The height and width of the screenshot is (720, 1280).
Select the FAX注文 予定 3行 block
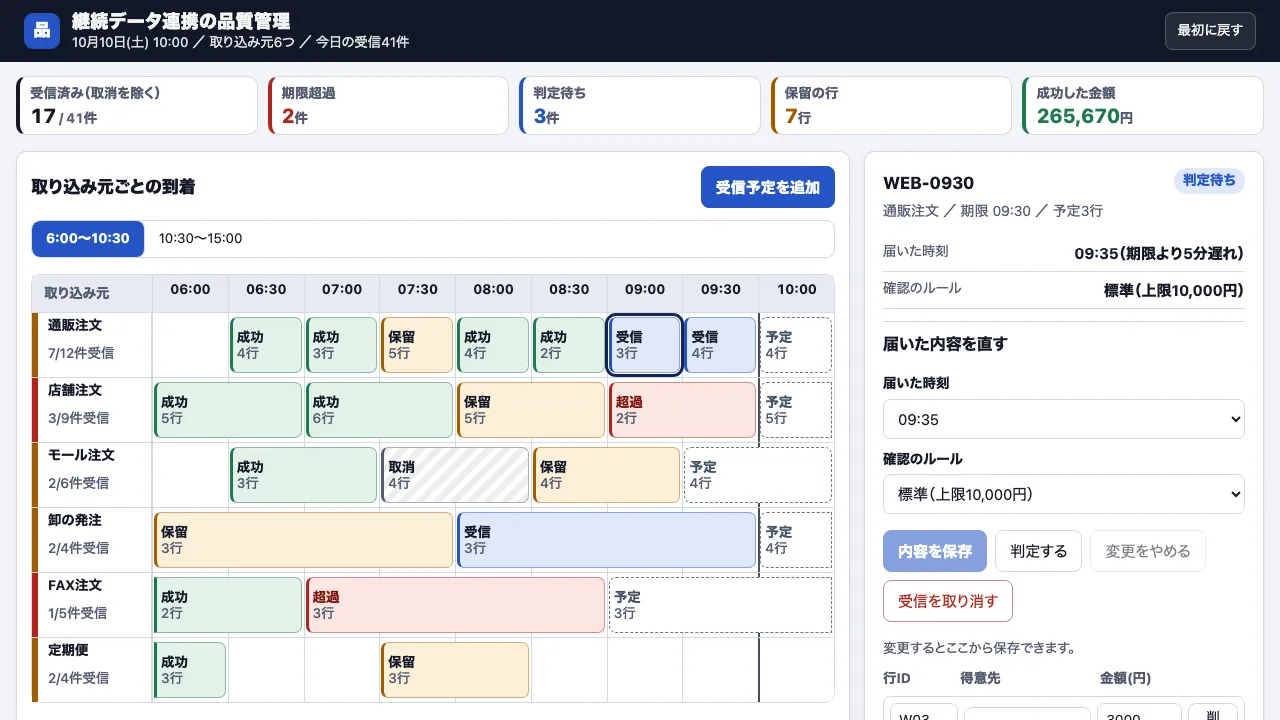click(x=720, y=605)
